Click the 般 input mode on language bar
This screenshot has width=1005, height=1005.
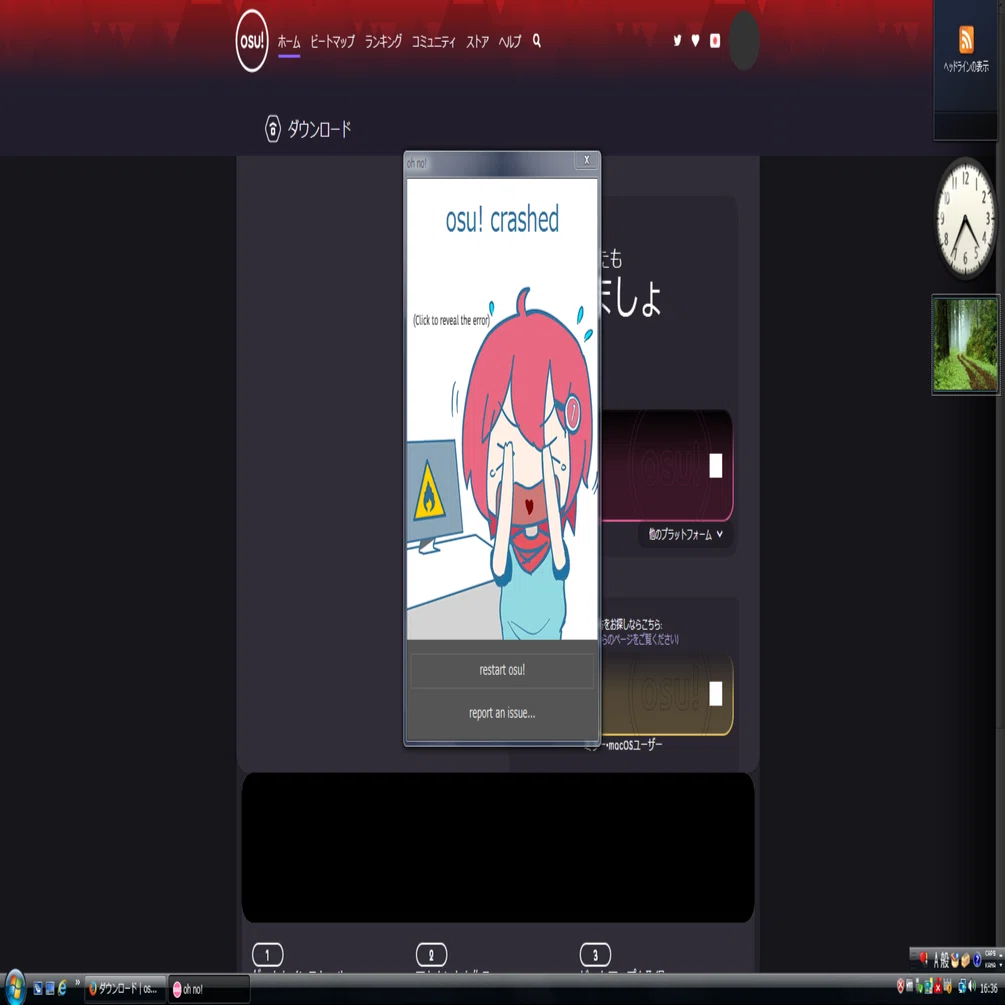945,959
